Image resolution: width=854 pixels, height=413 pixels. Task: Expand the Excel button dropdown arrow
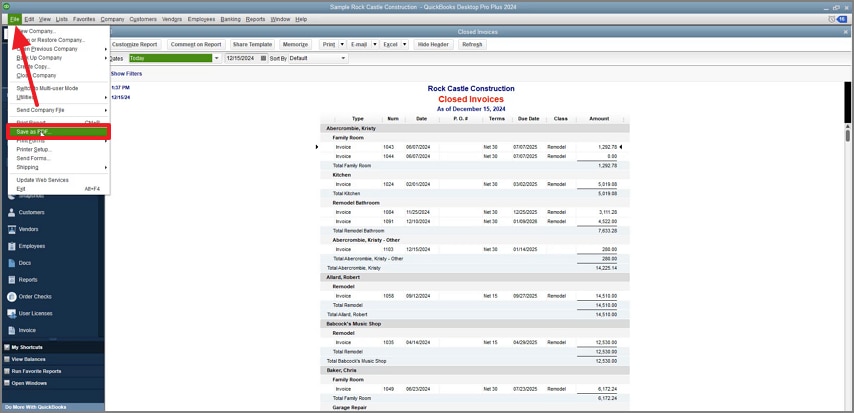coord(405,45)
